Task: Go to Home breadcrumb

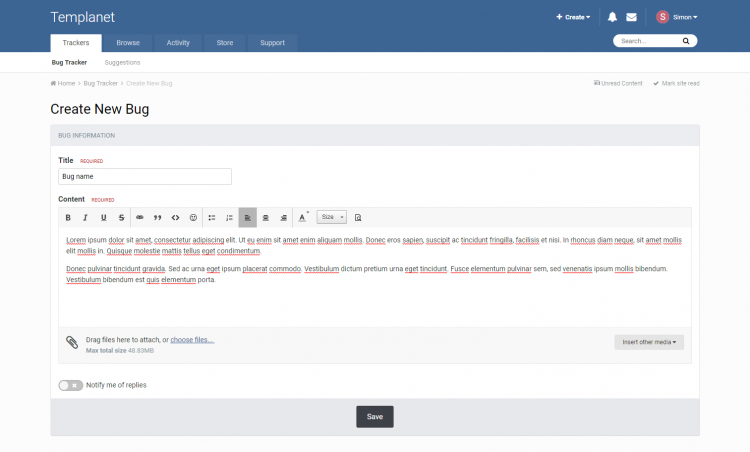Action: pyautogui.click(x=63, y=83)
